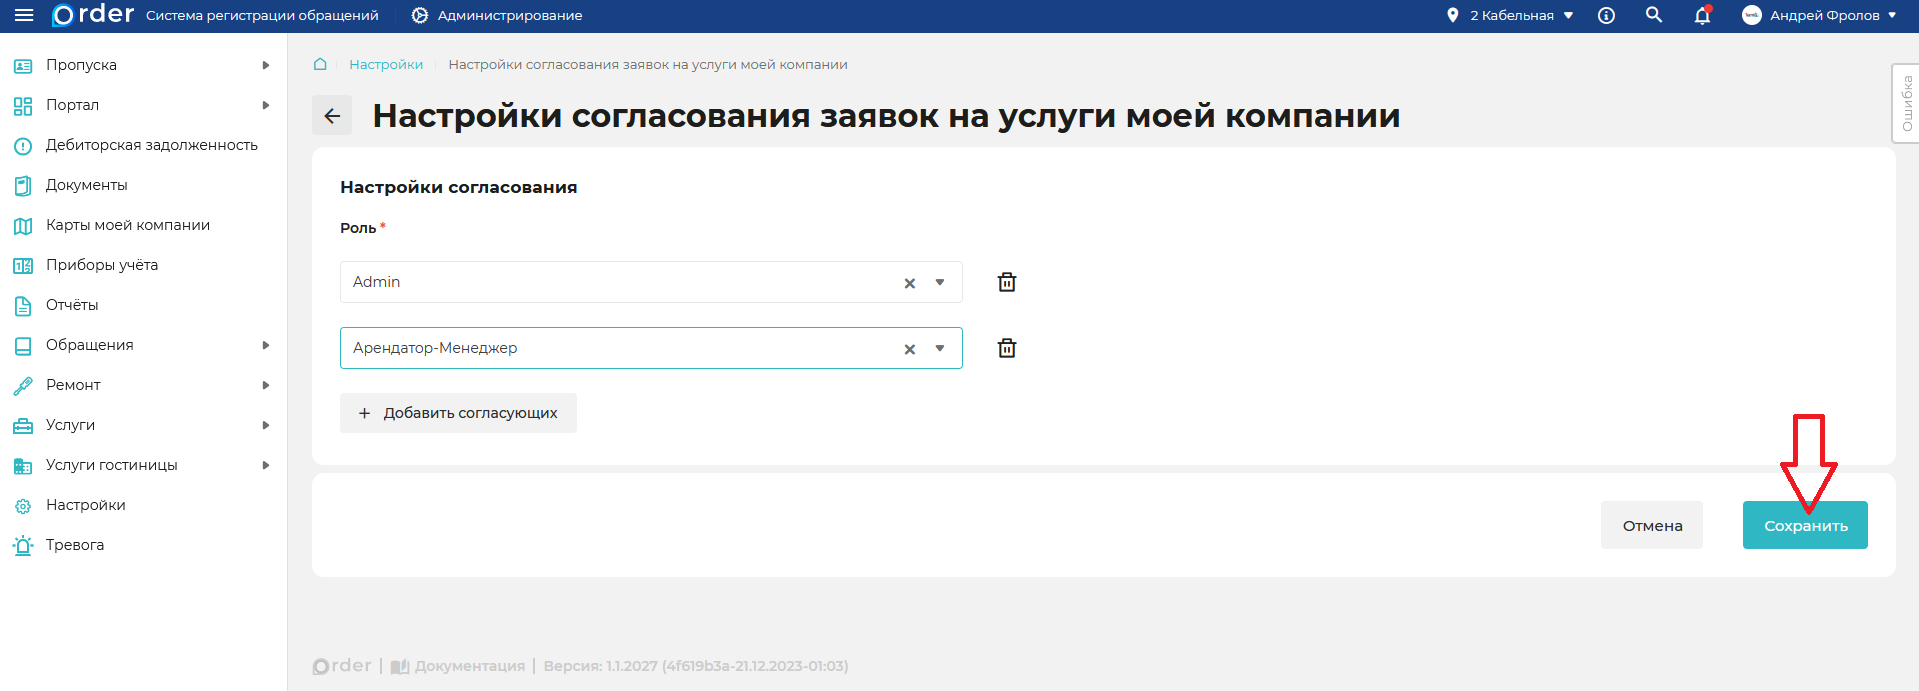Viewport: 1919px width, 691px height.
Task: Open the Ошибка side tab
Action: click(x=1906, y=104)
